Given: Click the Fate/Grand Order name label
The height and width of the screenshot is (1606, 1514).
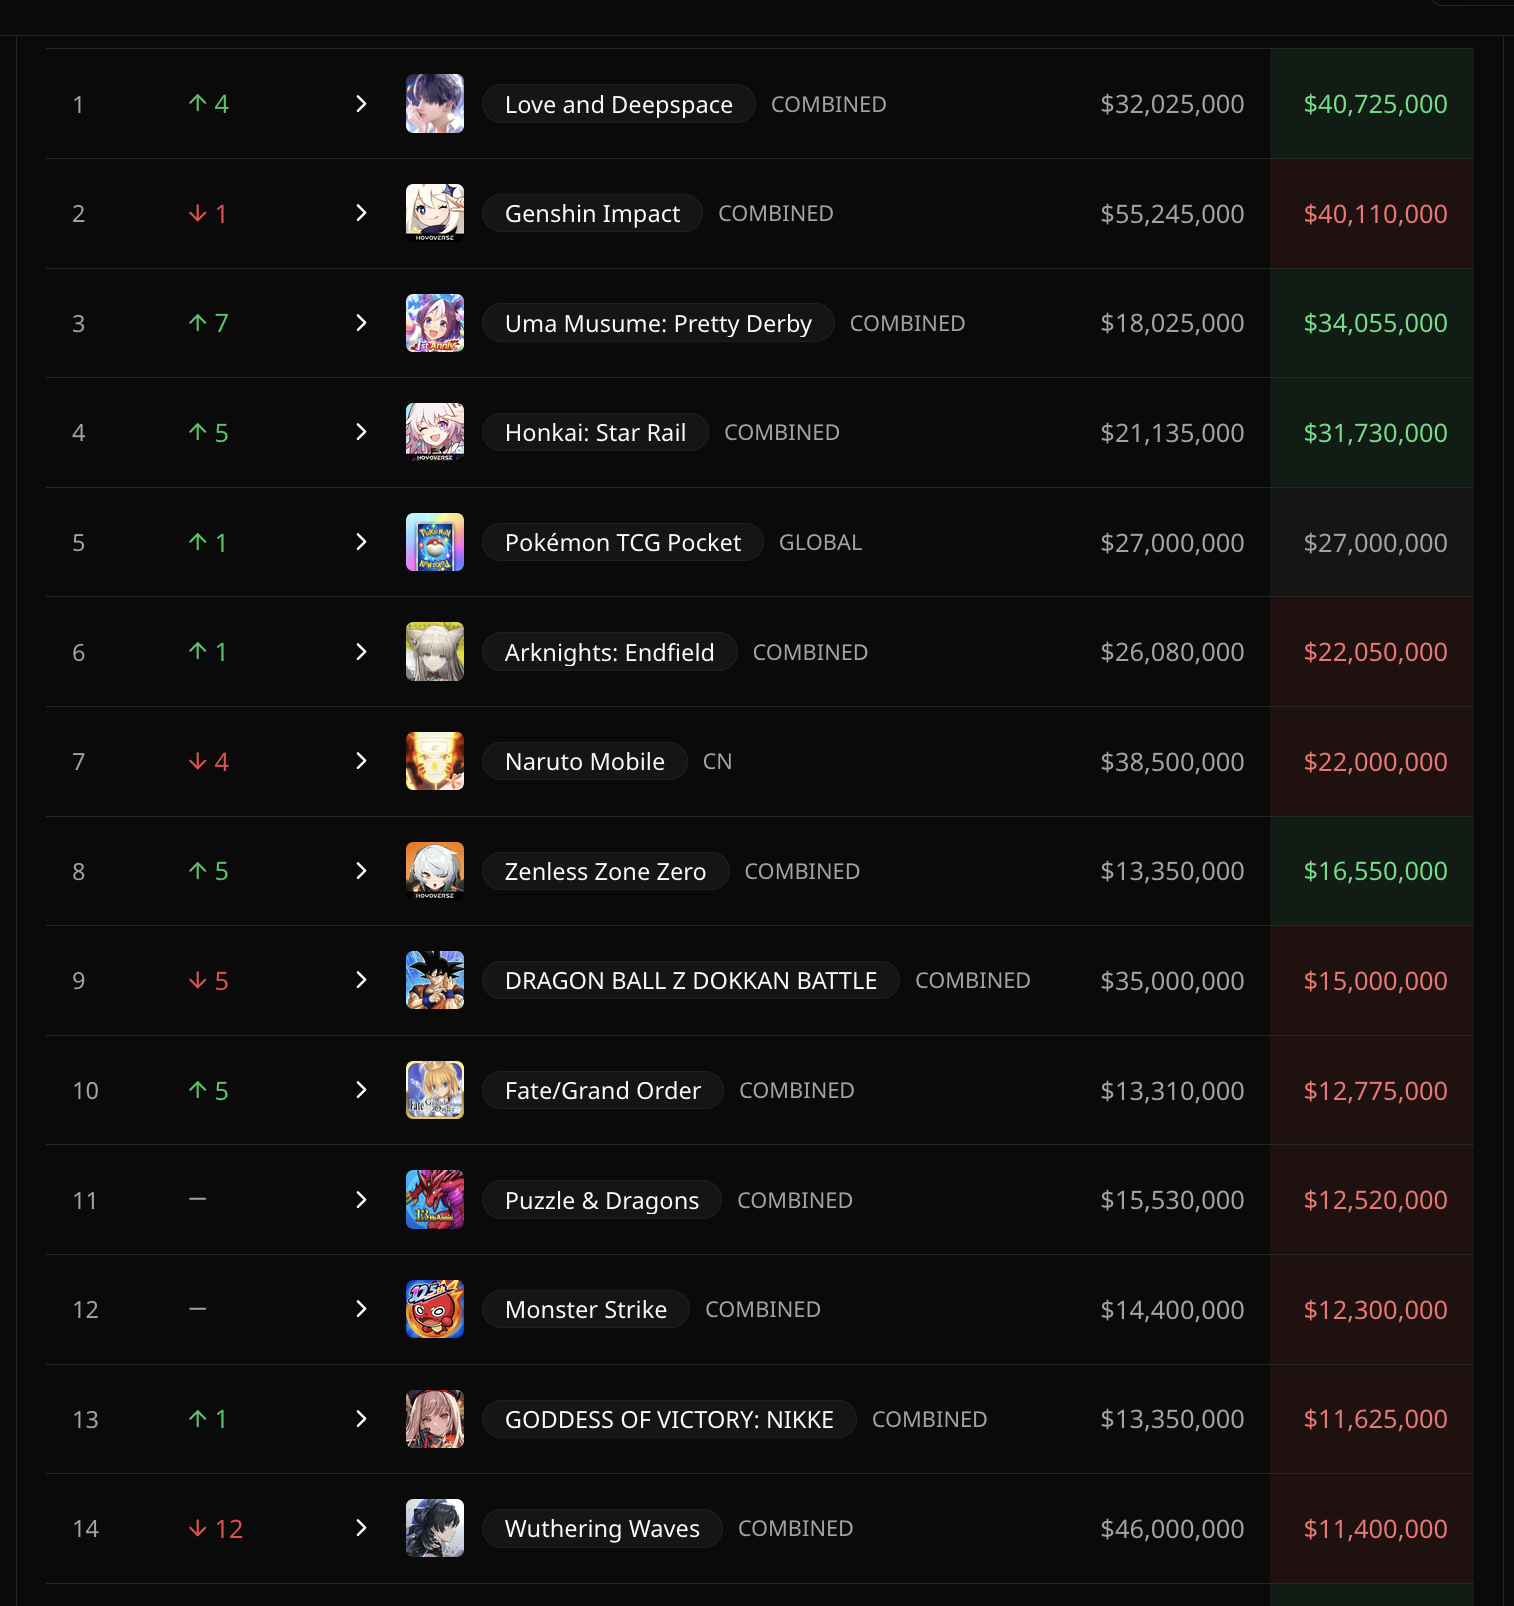Looking at the screenshot, I should click(x=602, y=1090).
